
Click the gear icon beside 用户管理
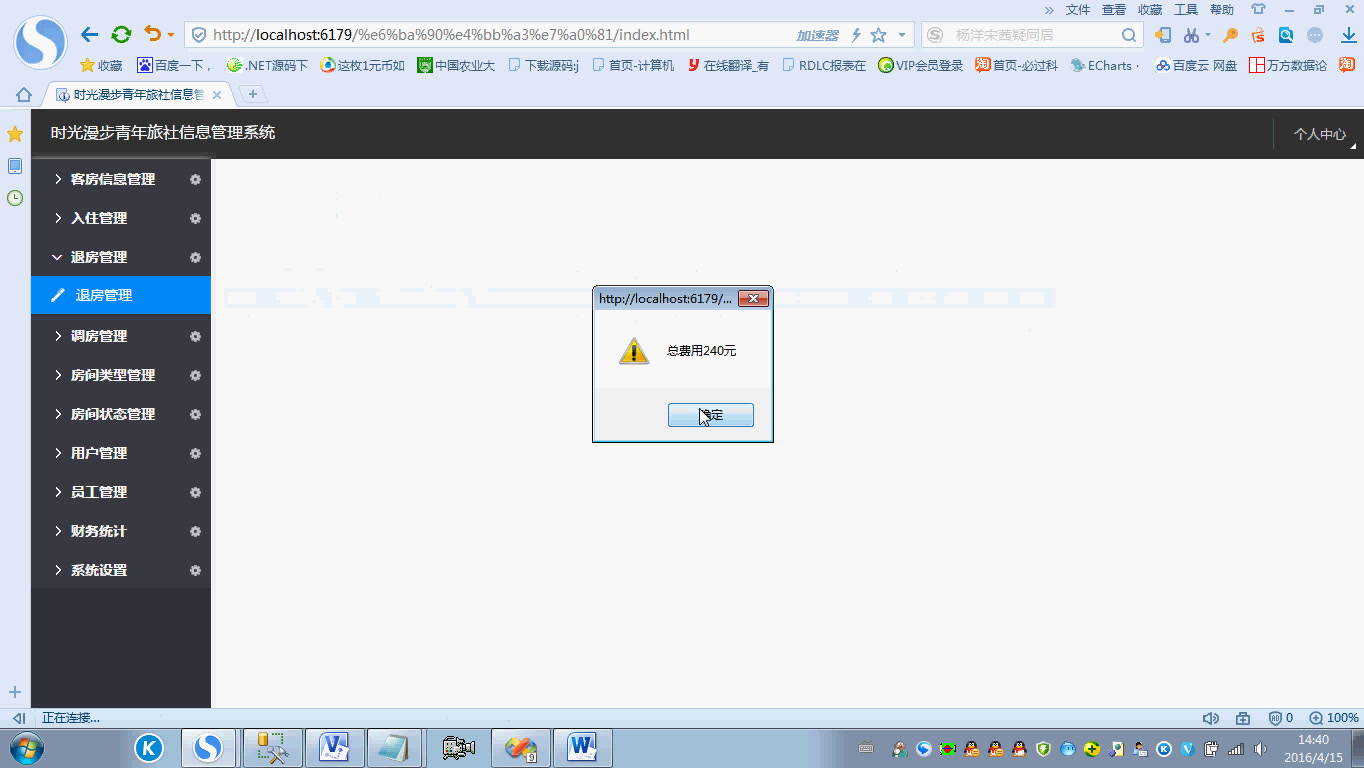tap(196, 453)
